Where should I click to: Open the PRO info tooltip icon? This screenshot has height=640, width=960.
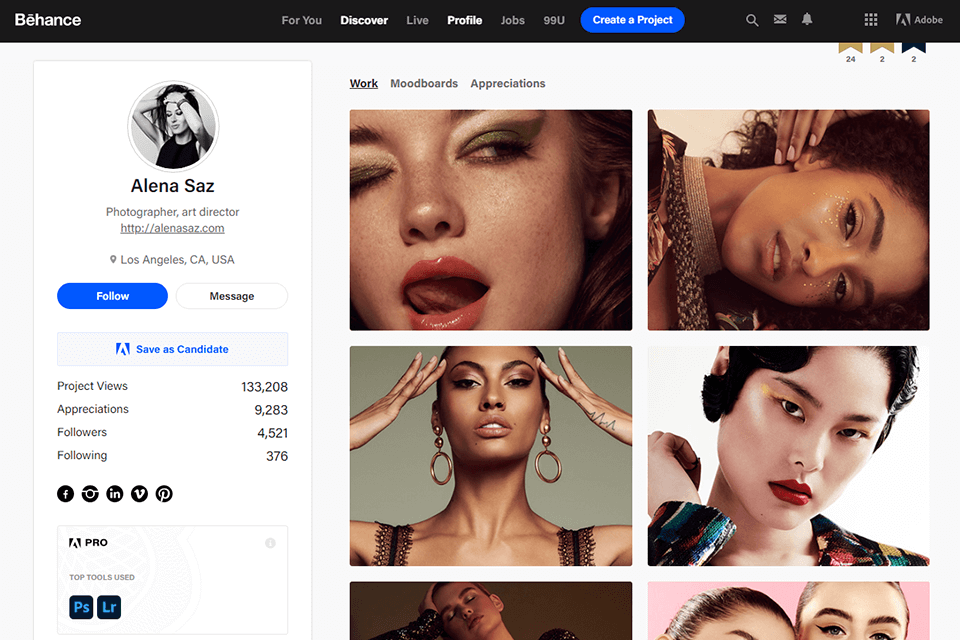[x=270, y=543]
